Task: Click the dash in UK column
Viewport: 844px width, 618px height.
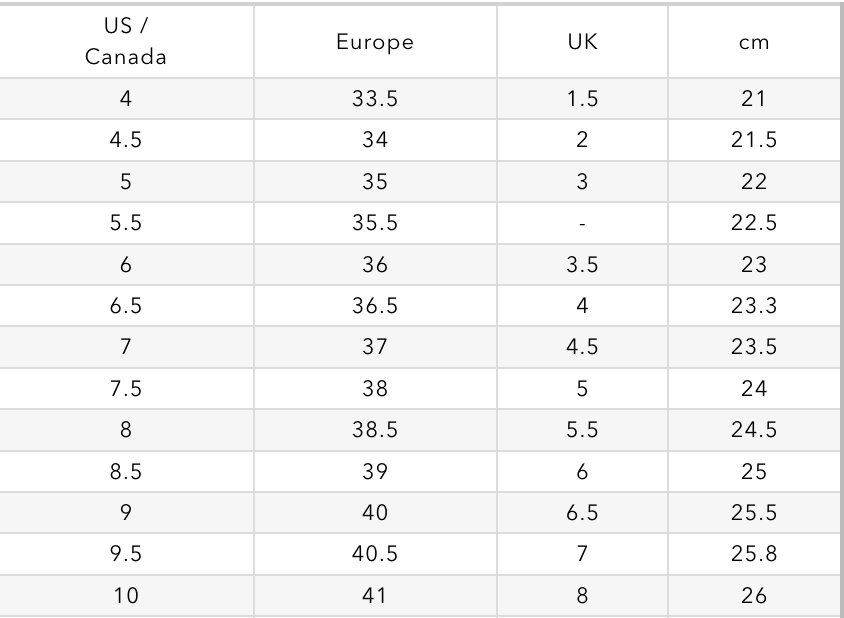Action: tap(582, 224)
